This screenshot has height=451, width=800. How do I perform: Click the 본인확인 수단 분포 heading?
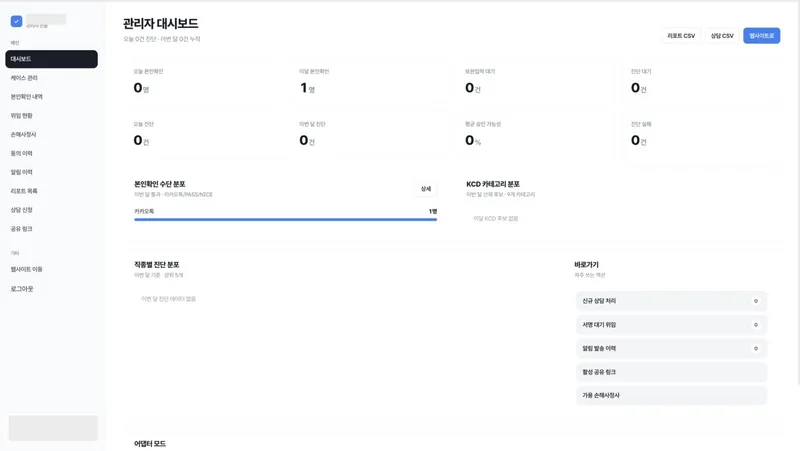pos(160,184)
